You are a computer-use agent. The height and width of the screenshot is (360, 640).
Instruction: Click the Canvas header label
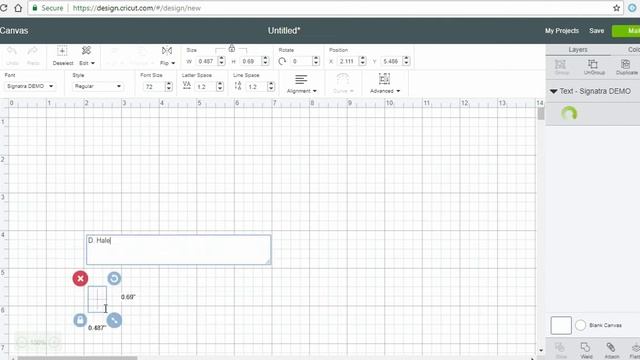14,31
